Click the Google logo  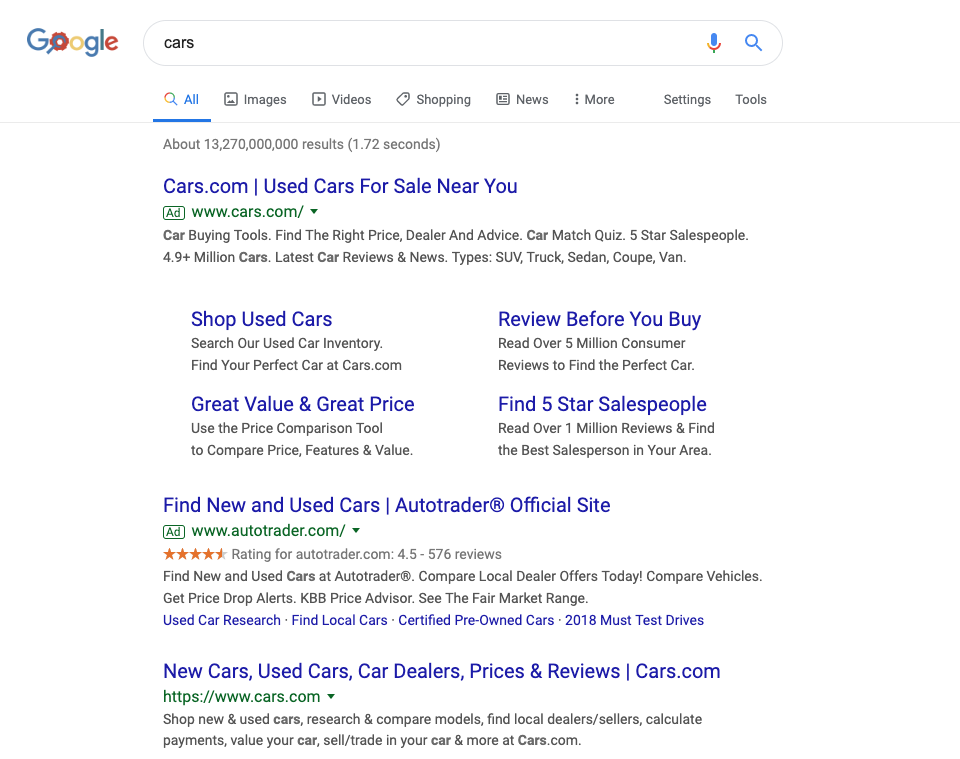72,42
